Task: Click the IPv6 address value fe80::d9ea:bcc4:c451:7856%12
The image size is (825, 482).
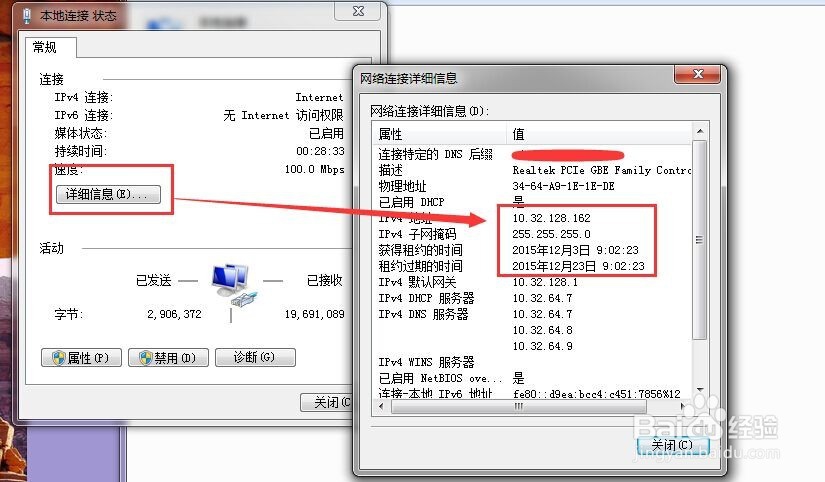Action: pos(597,394)
